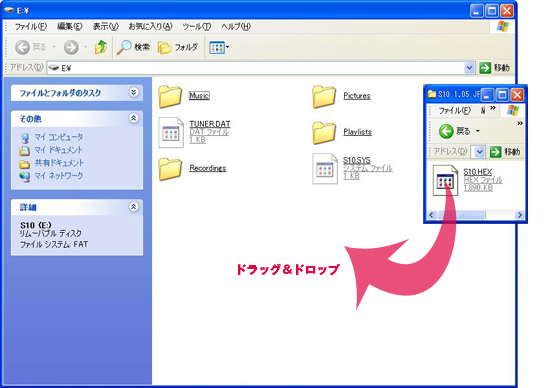Click left scroll arrow in S10 window
550x388 pixels.
pos(431,215)
